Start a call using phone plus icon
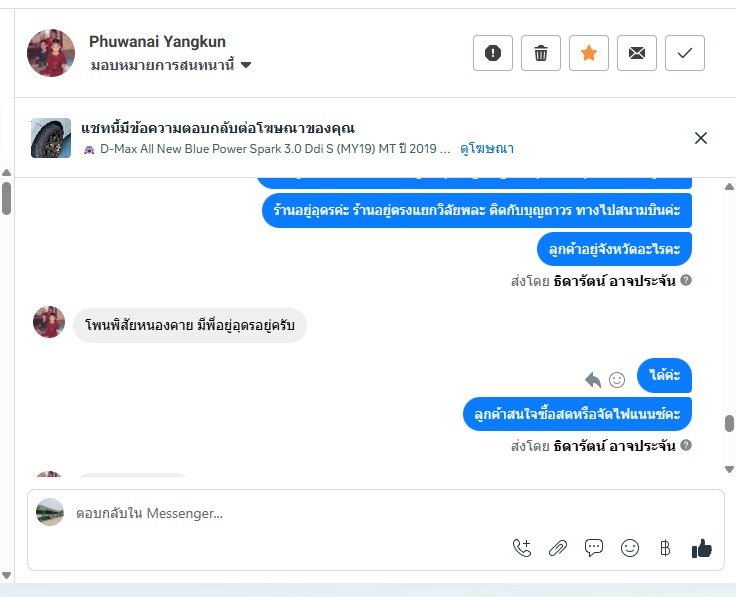 pos(522,548)
